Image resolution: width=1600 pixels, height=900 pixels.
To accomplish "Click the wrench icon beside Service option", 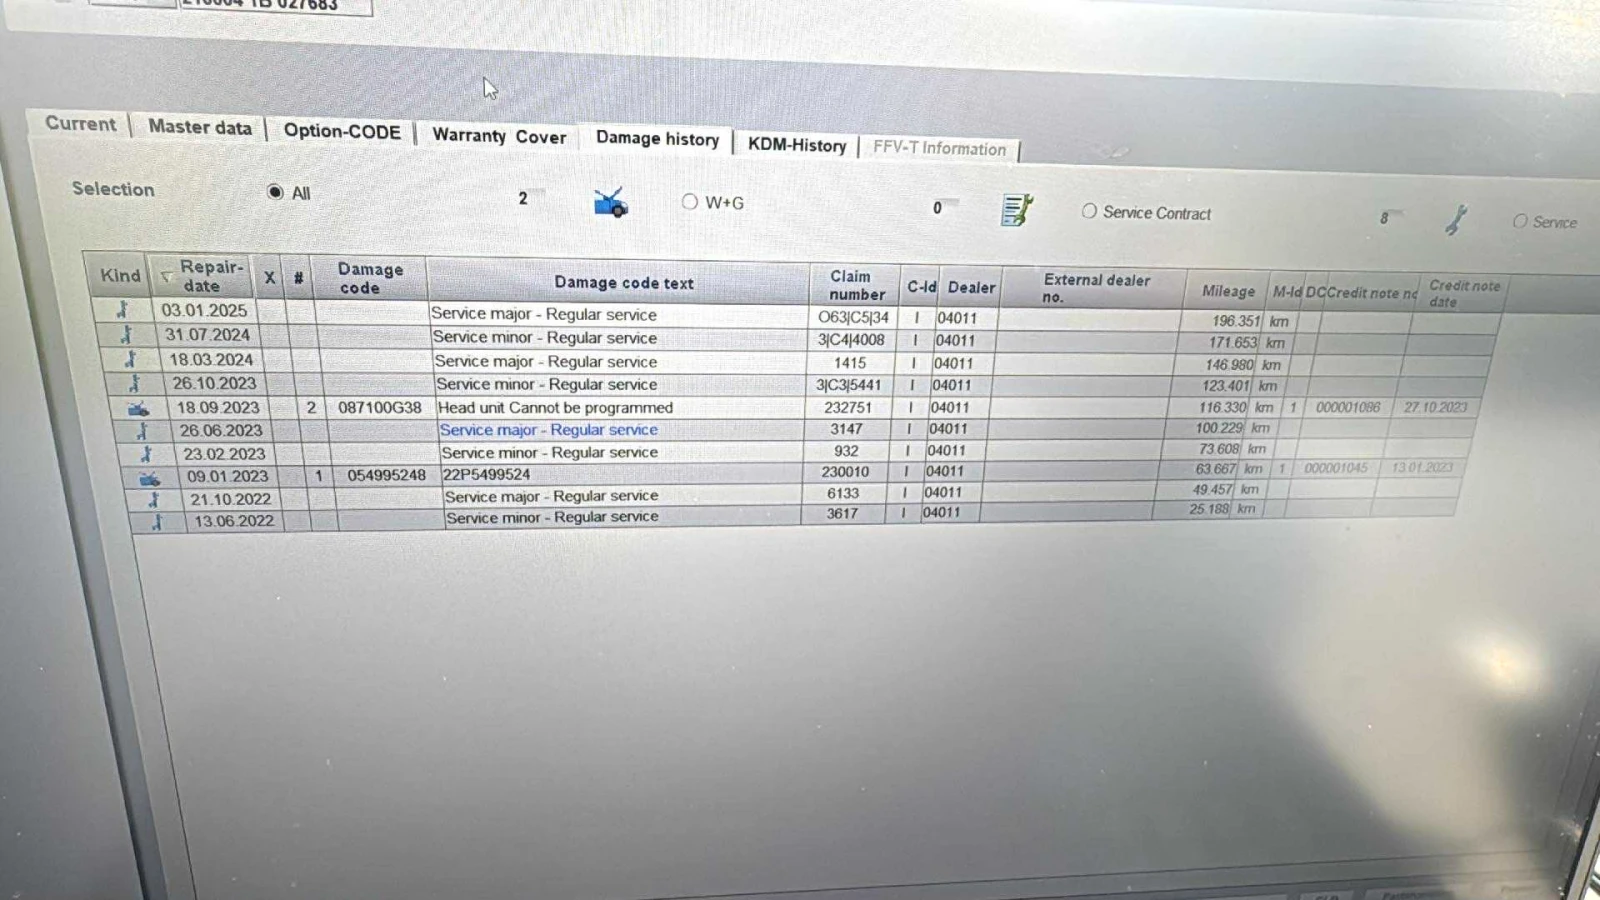I will [1456, 220].
